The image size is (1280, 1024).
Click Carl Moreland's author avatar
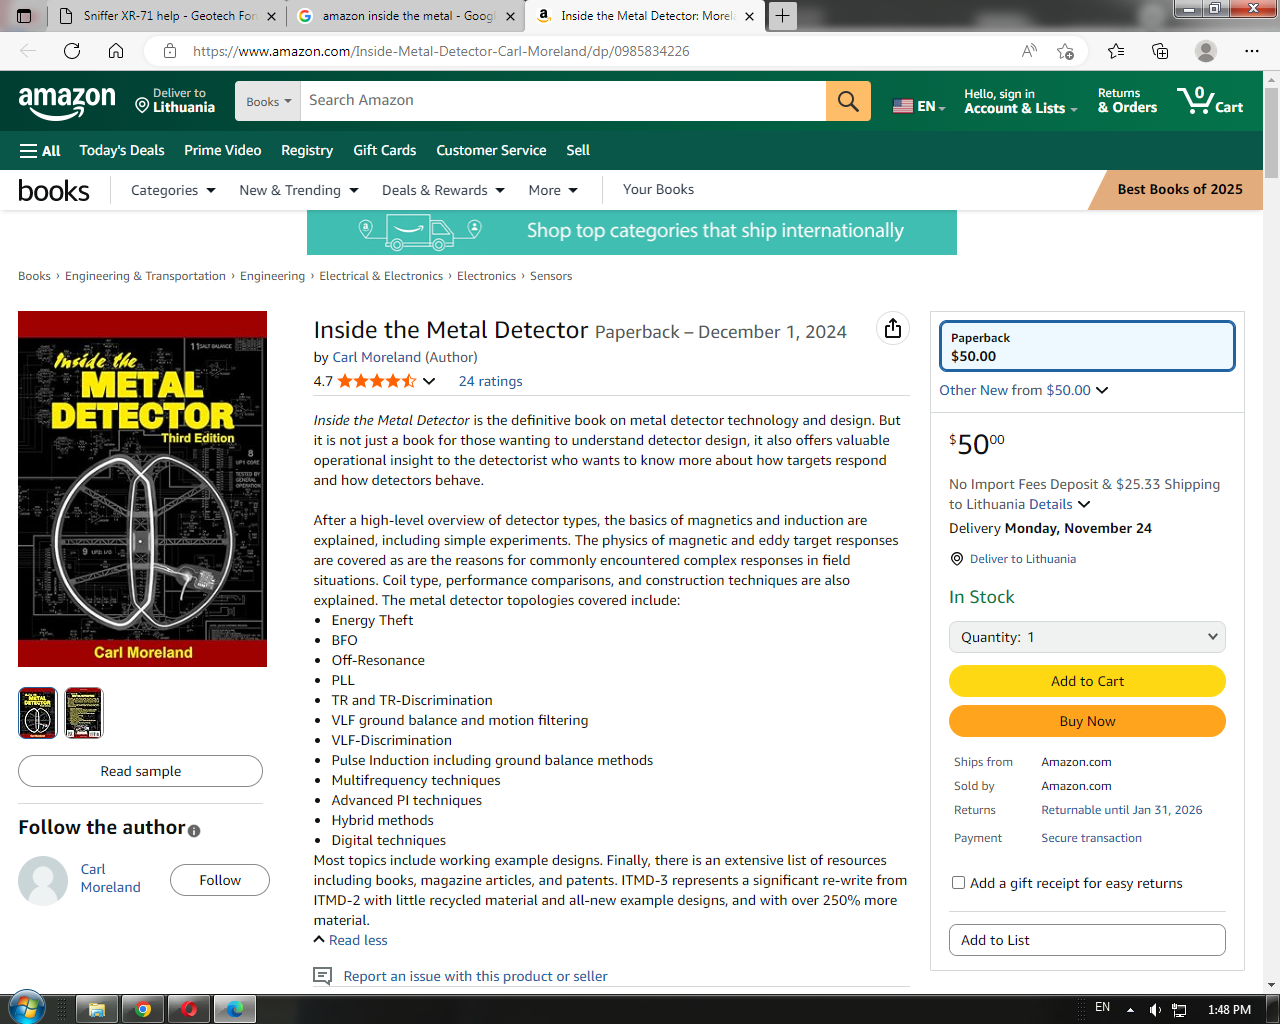pyautogui.click(x=43, y=880)
